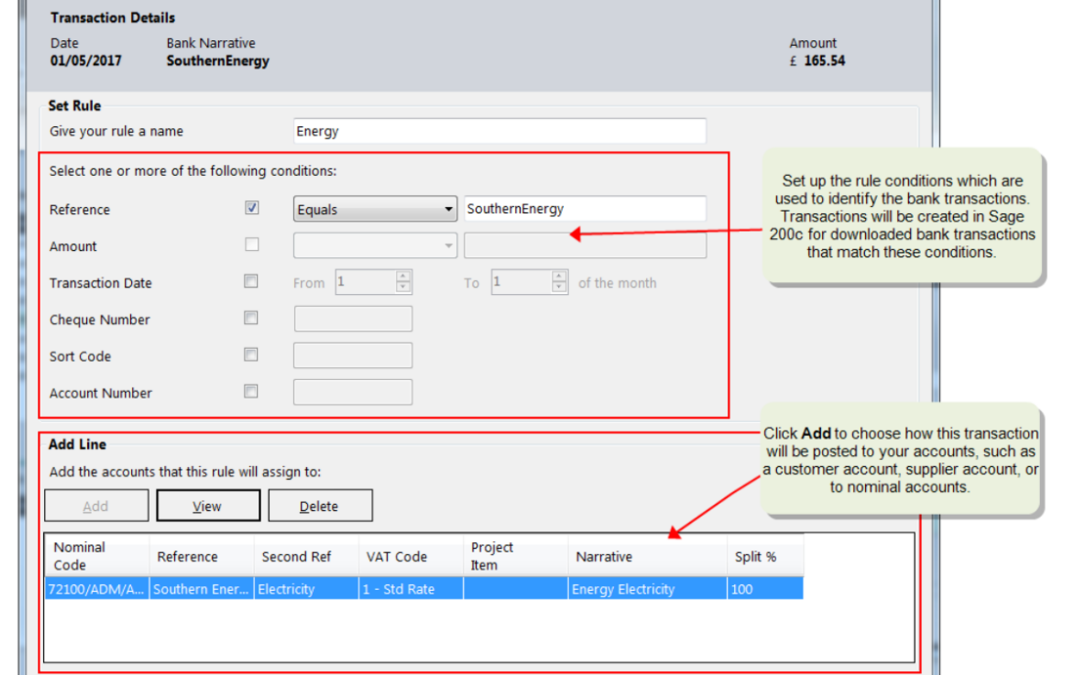
Task: Click the Sort Code text field
Action: 352,356
